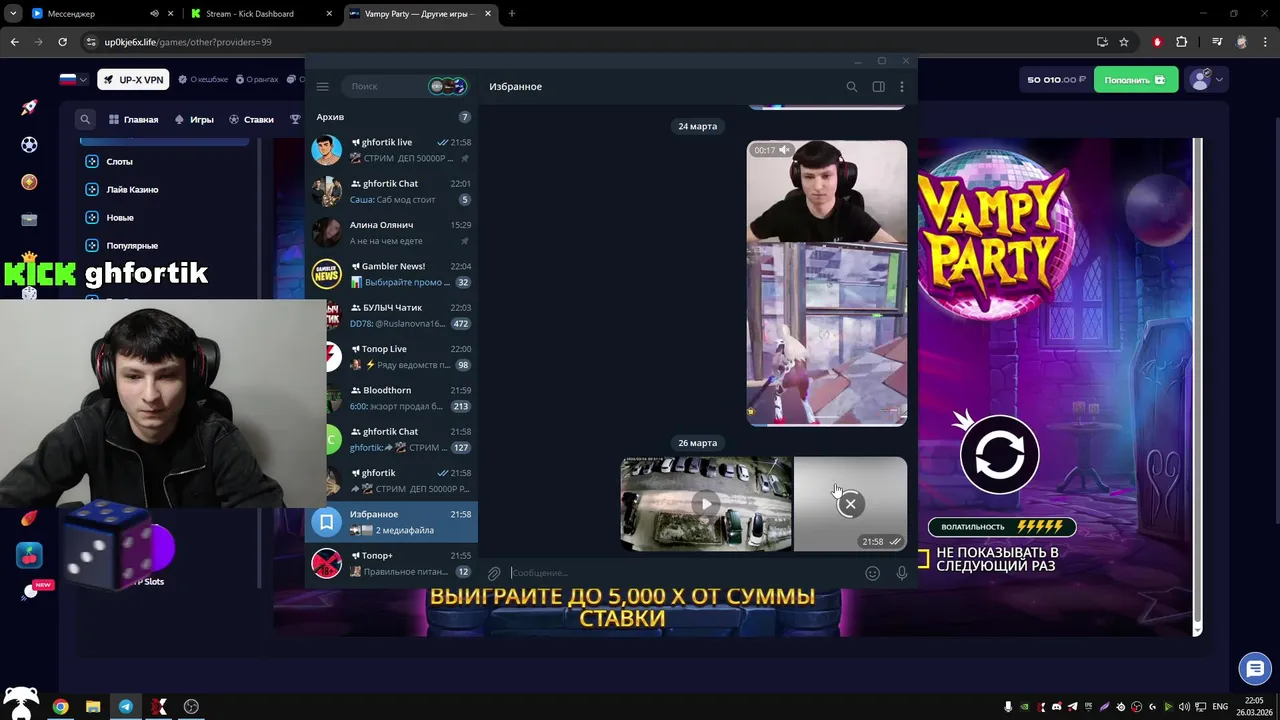Select the Избранное saved messages chat
This screenshot has height=720, width=1280.
click(x=392, y=521)
